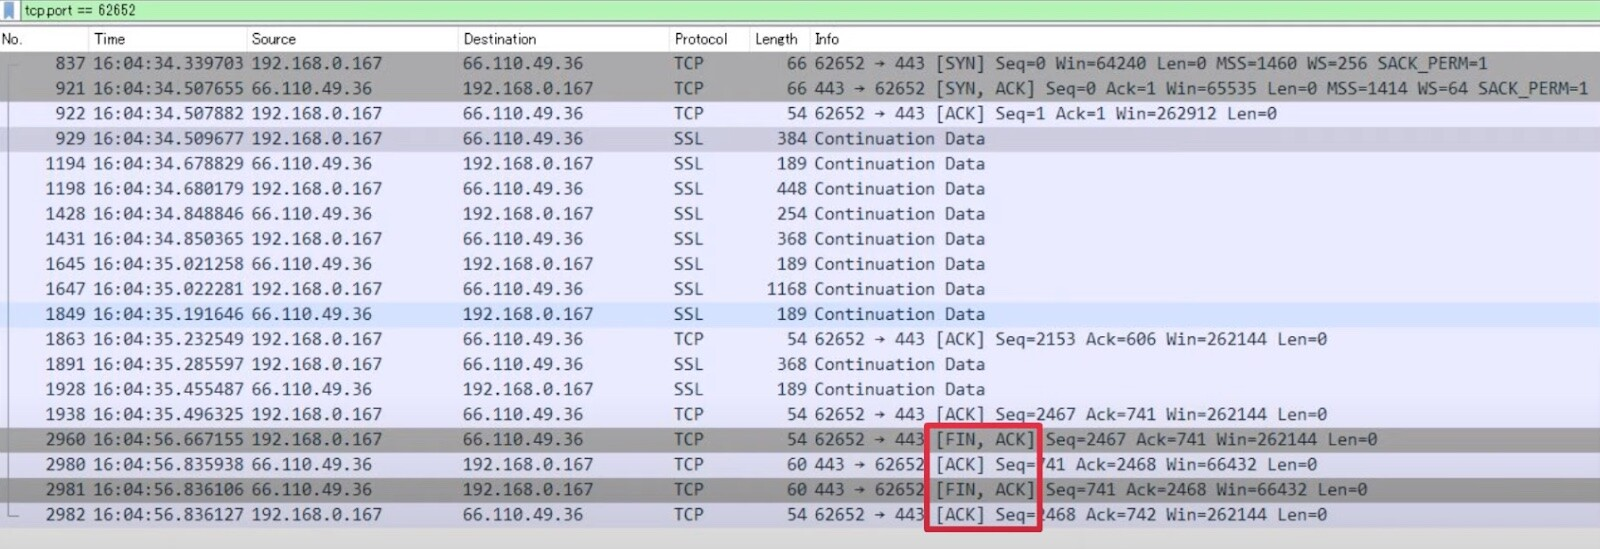Click the Info column header
Viewport: 1600px width, 549px height.
point(827,39)
